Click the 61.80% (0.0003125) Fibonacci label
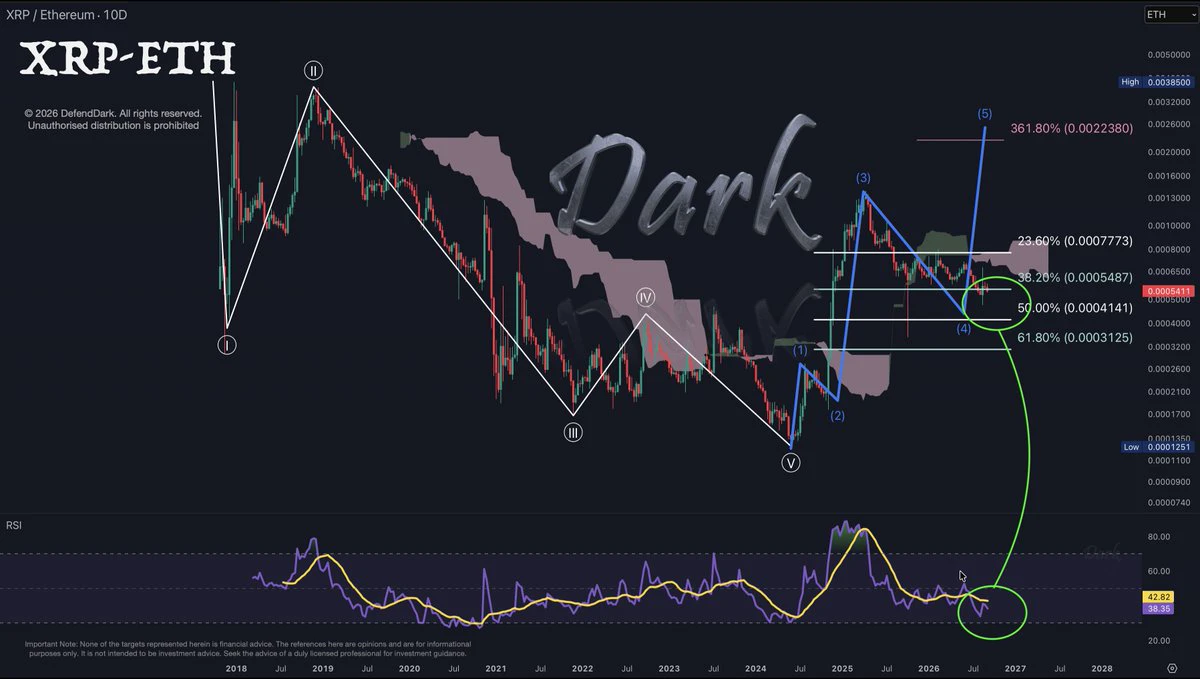Image resolution: width=1200 pixels, height=679 pixels. tap(1075, 338)
